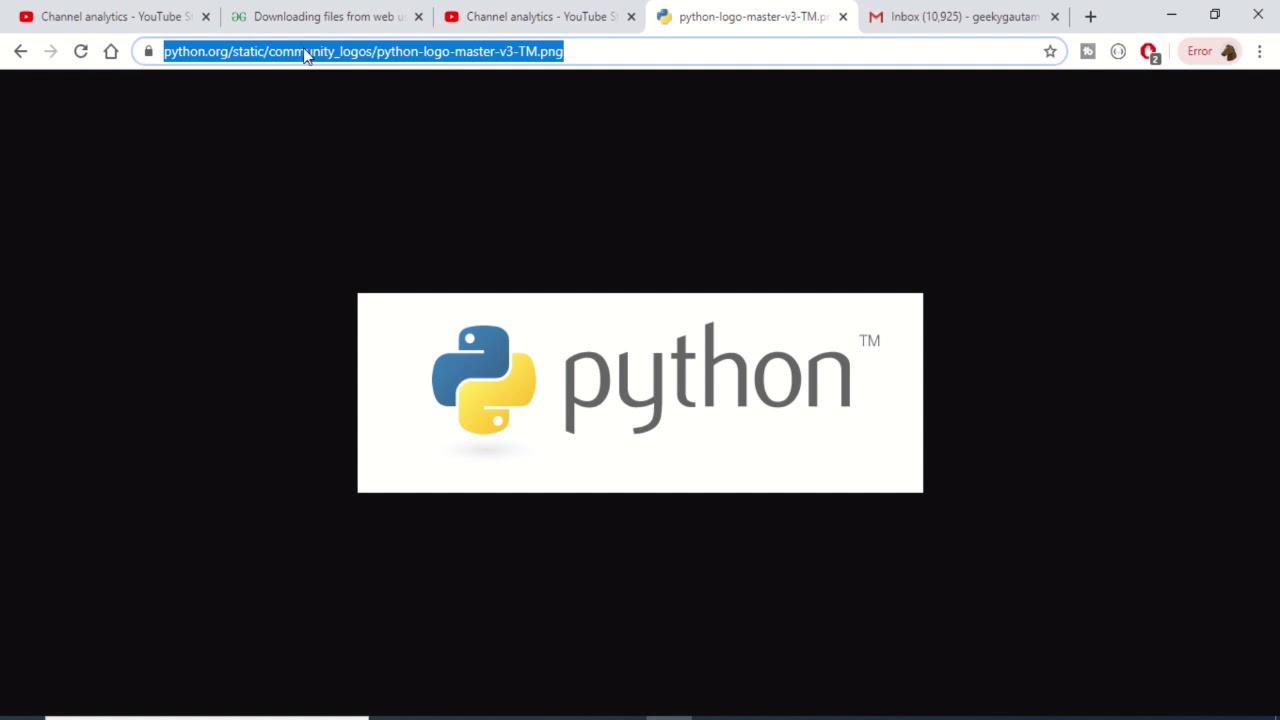Bookmark this page with the star

1050,51
